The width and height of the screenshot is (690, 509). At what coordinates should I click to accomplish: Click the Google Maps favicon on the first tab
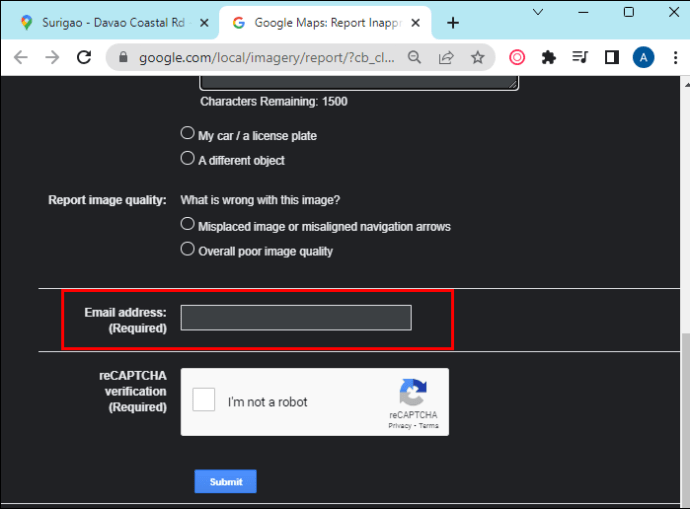(27, 23)
